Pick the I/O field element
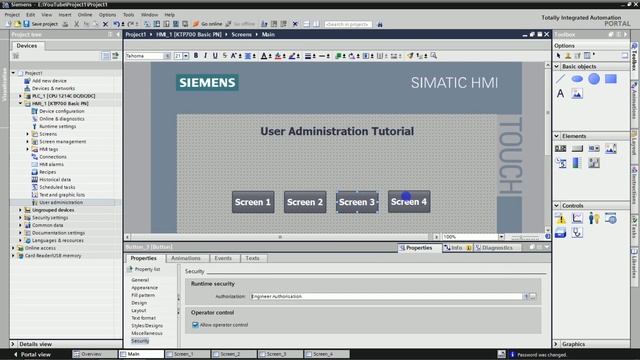The width and height of the screenshot is (640, 360). [x=560, y=149]
